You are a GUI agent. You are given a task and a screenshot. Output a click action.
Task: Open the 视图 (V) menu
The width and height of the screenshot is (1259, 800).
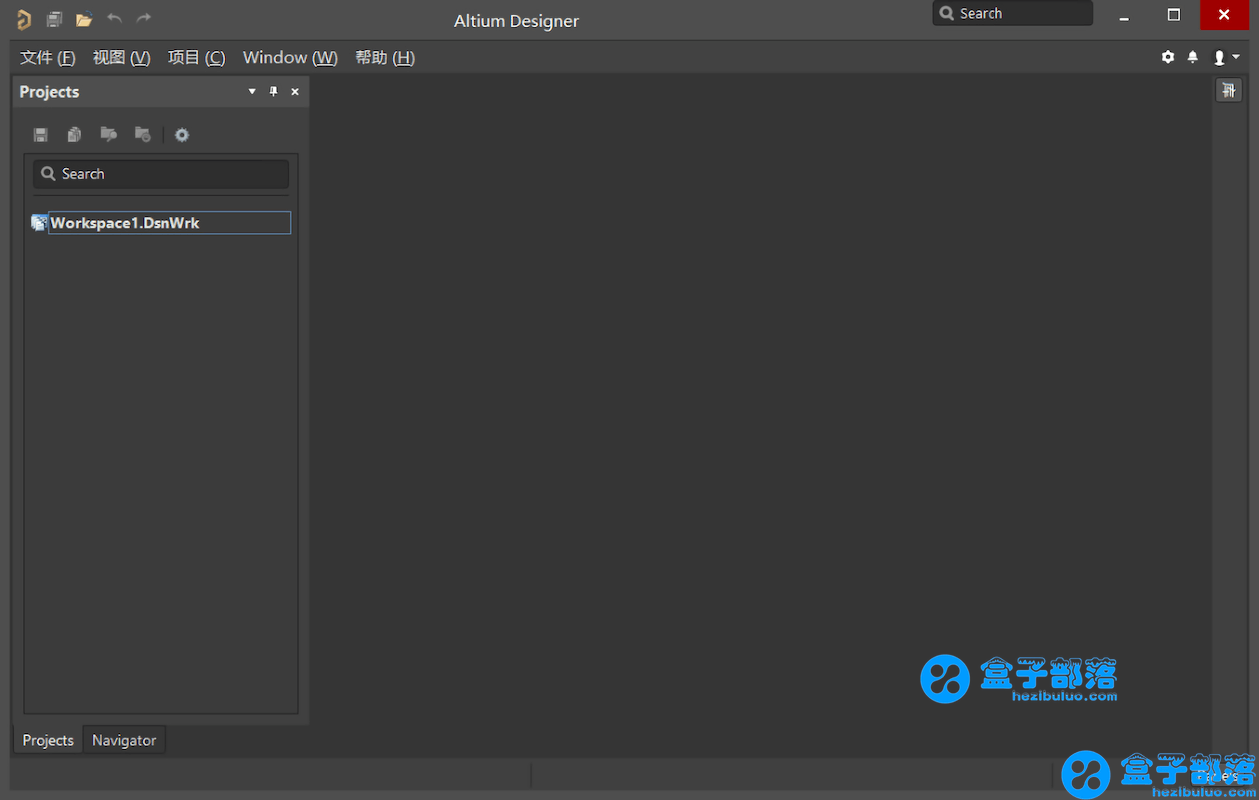tap(121, 58)
